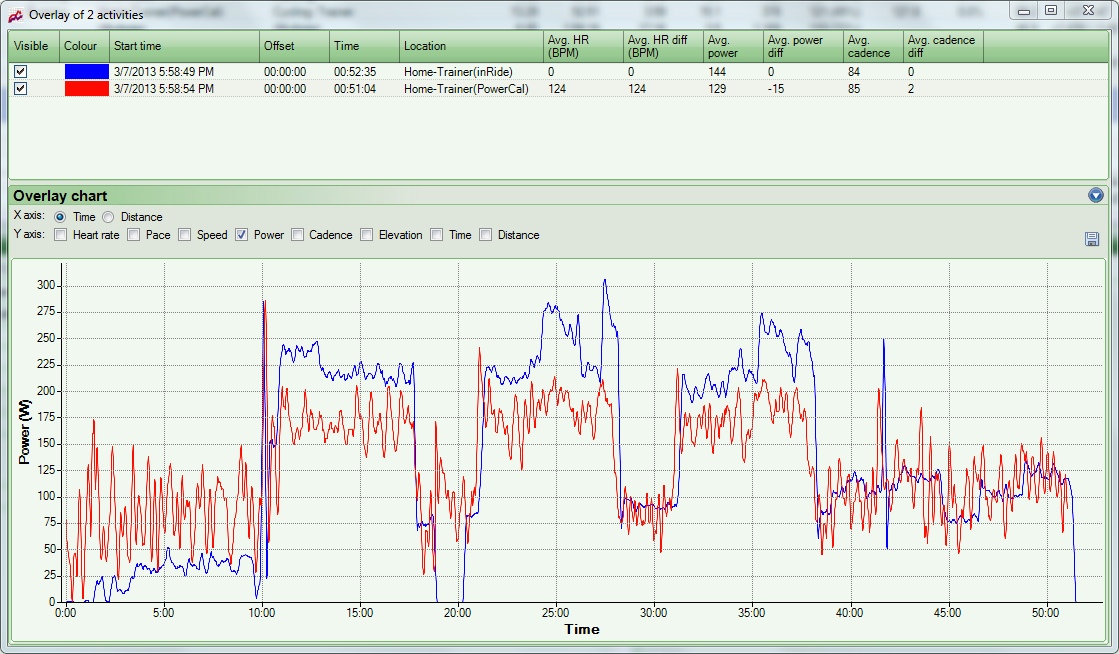The width and height of the screenshot is (1119, 654).
Task: Click the blue colour swatch
Action: (x=85, y=72)
